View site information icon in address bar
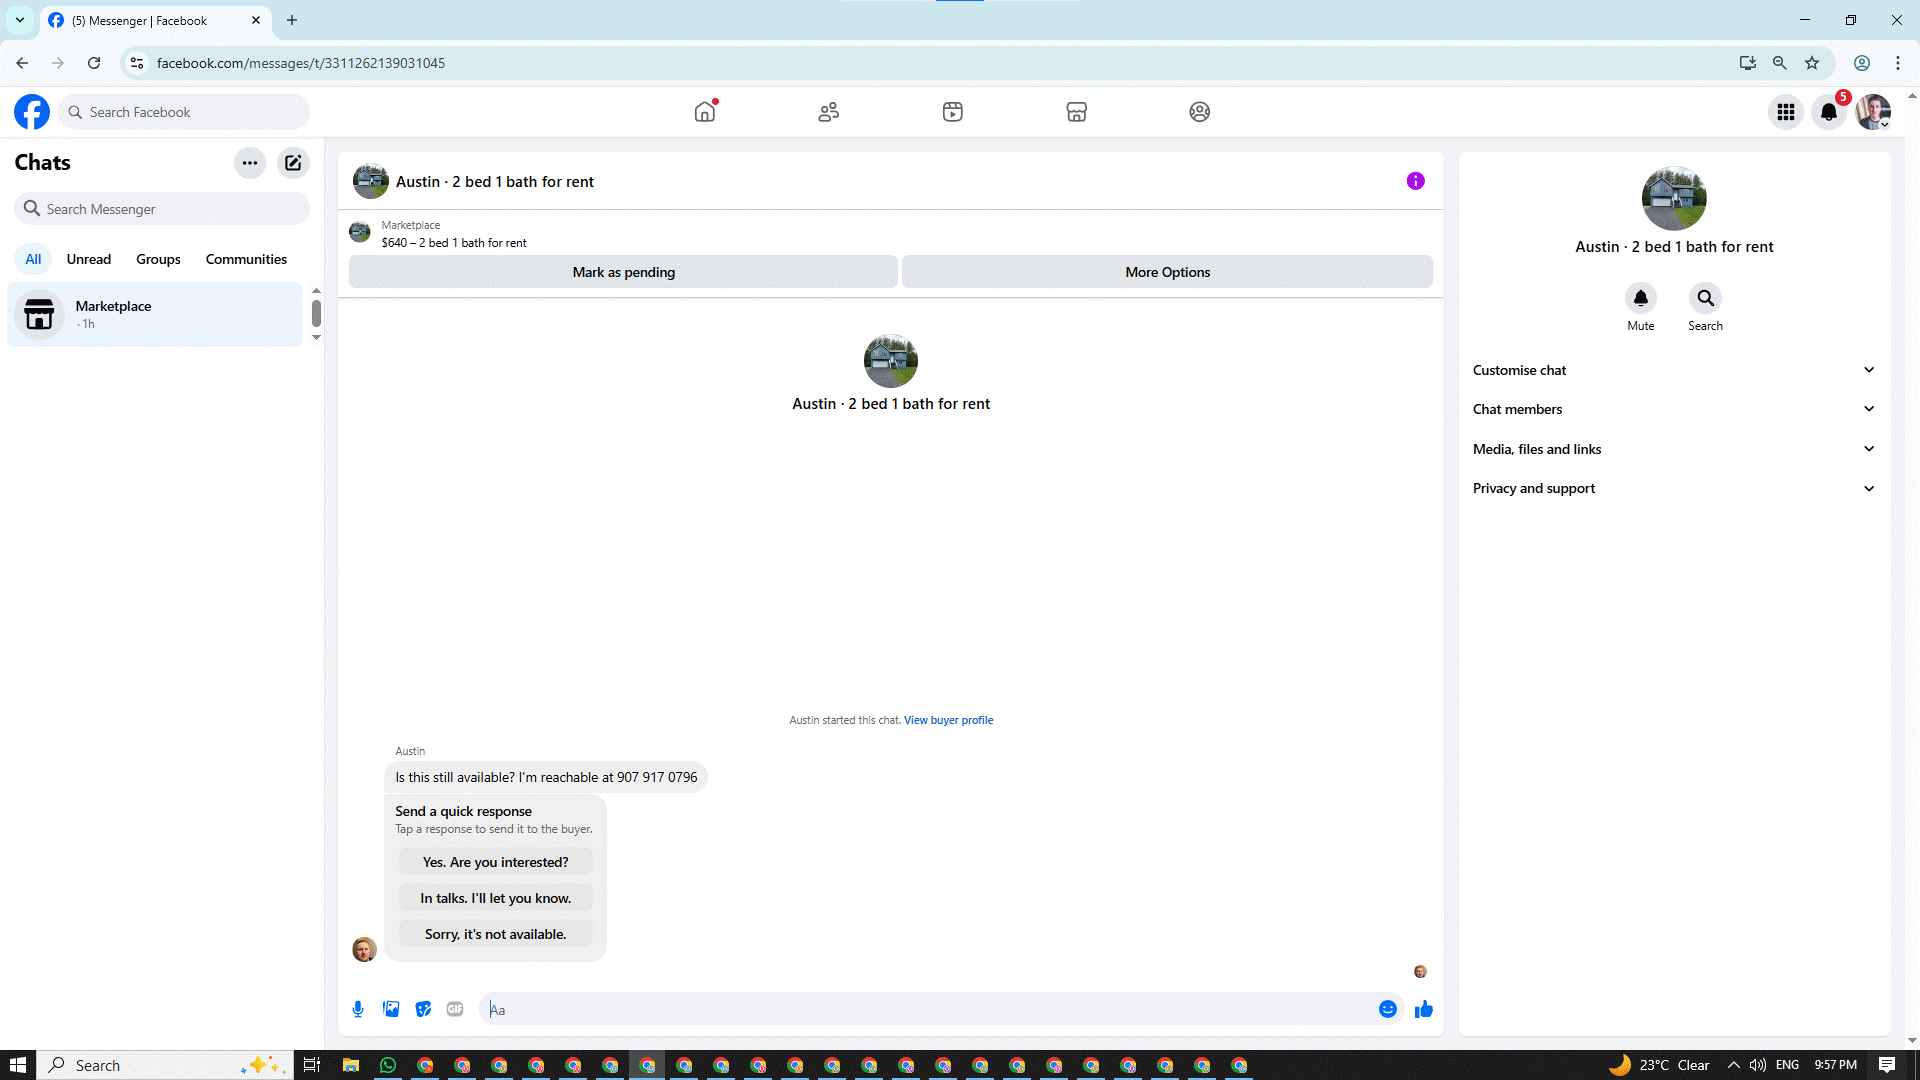 point(137,63)
